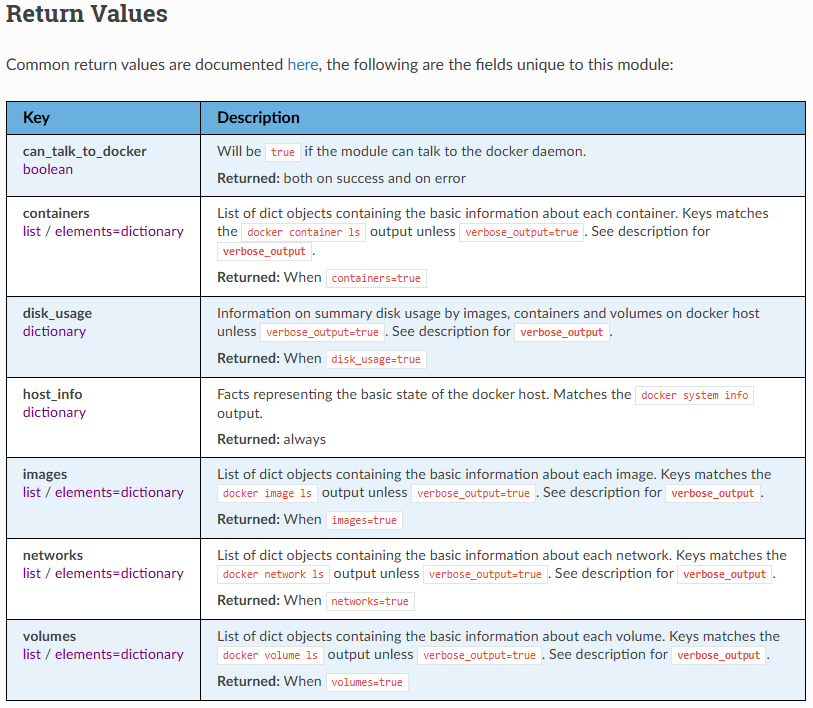Click the "networks=true" returned condition code
This screenshot has width=813, height=708.
pos(370,601)
